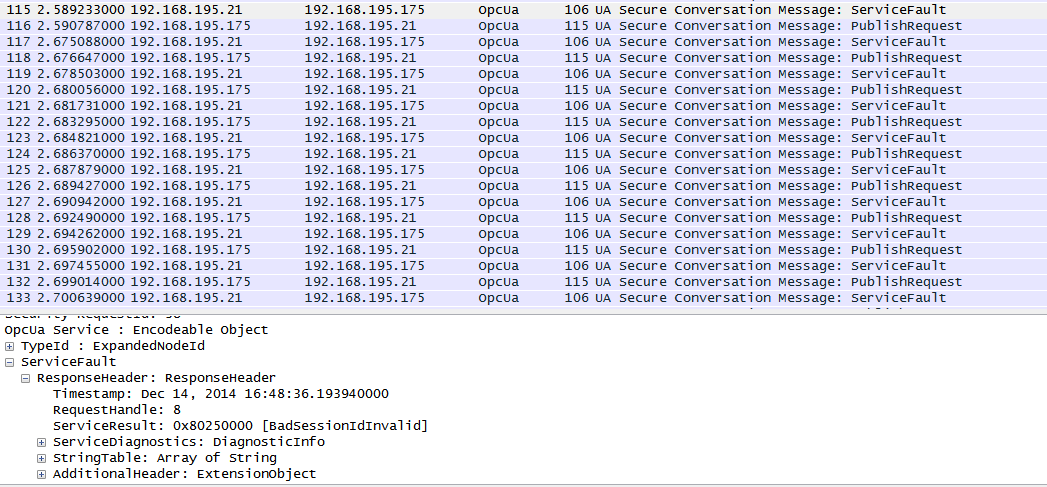Select the ServiceResult BadSessionIdInvalid line

coord(240,426)
